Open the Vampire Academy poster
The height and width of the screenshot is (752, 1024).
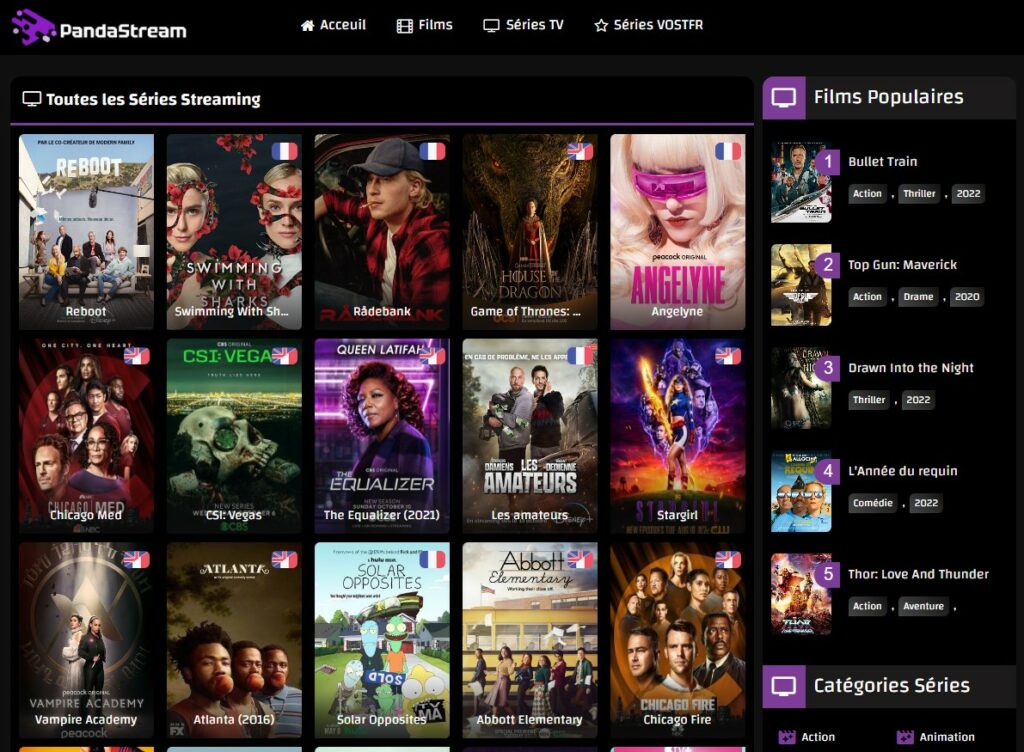[x=86, y=640]
